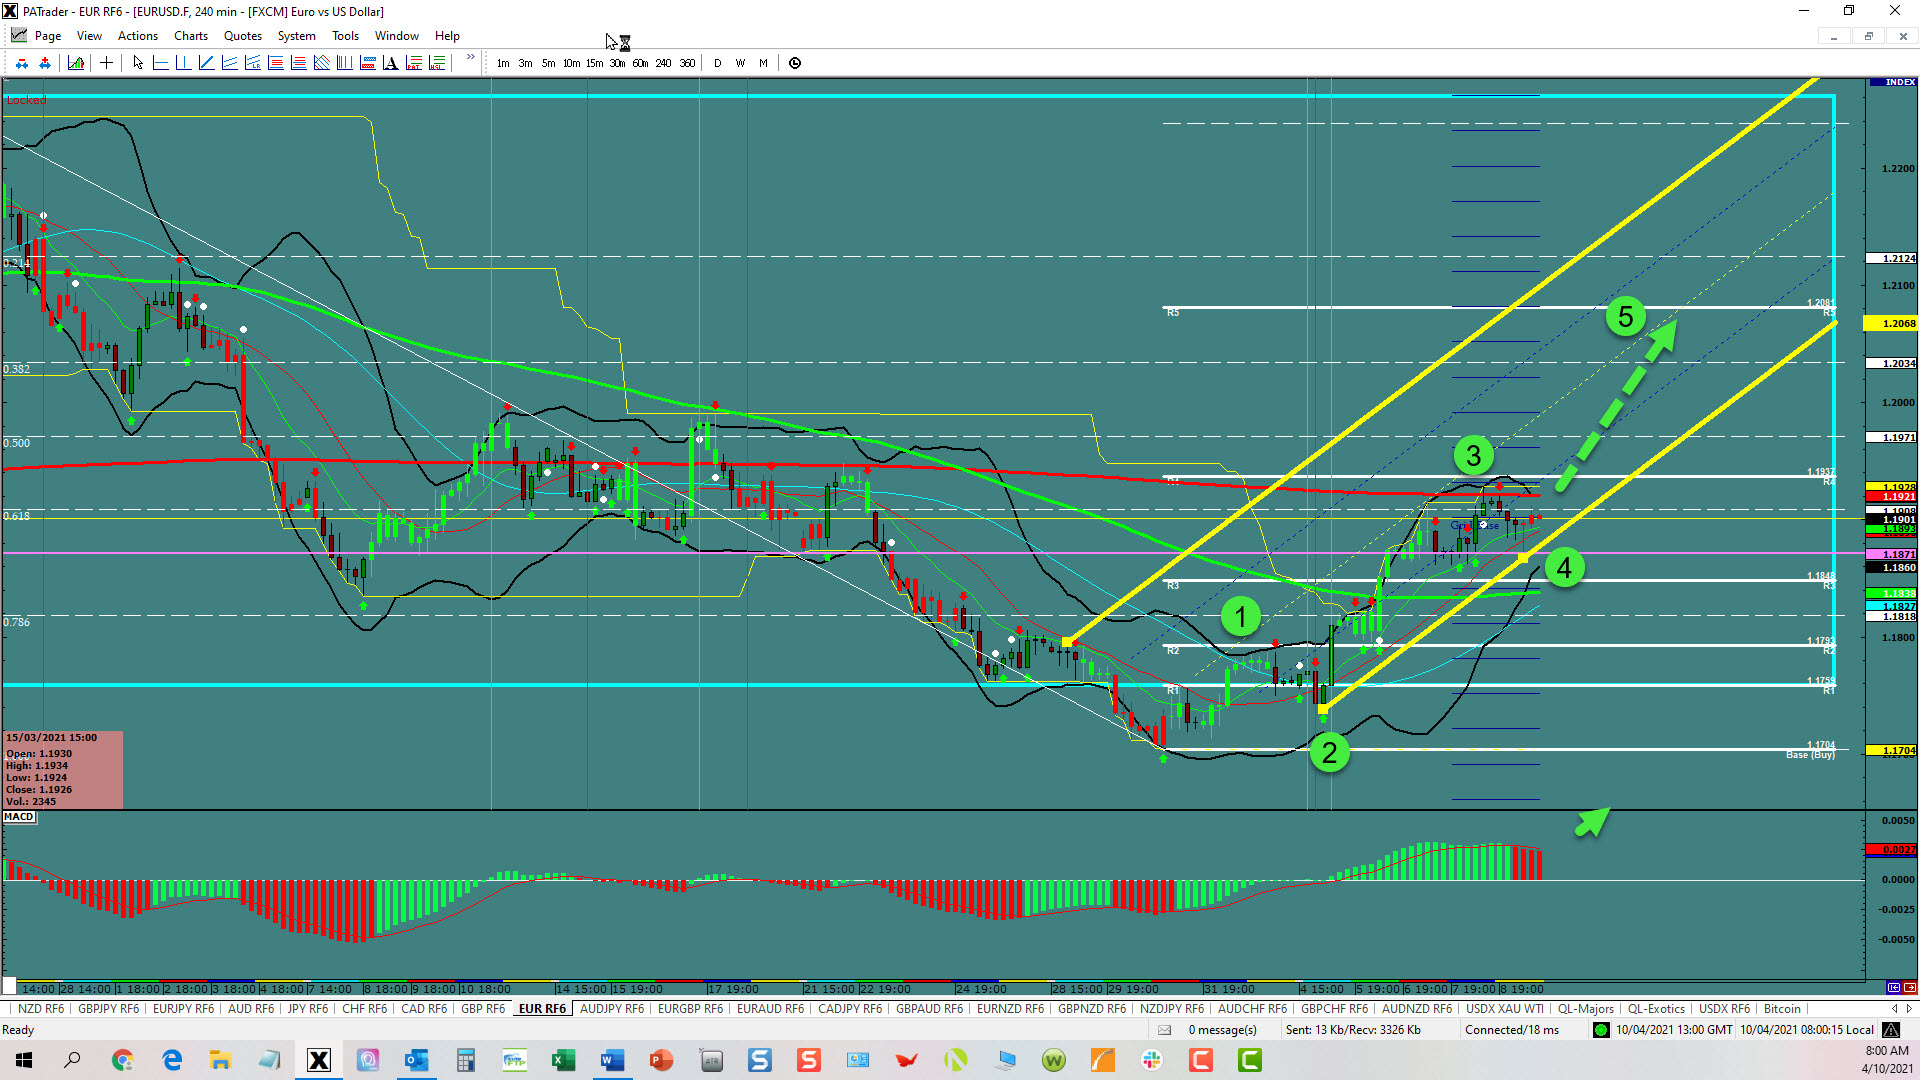Switch to the Bitcoin tab
Screen dimensions: 1920x1080
point(1782,1009)
